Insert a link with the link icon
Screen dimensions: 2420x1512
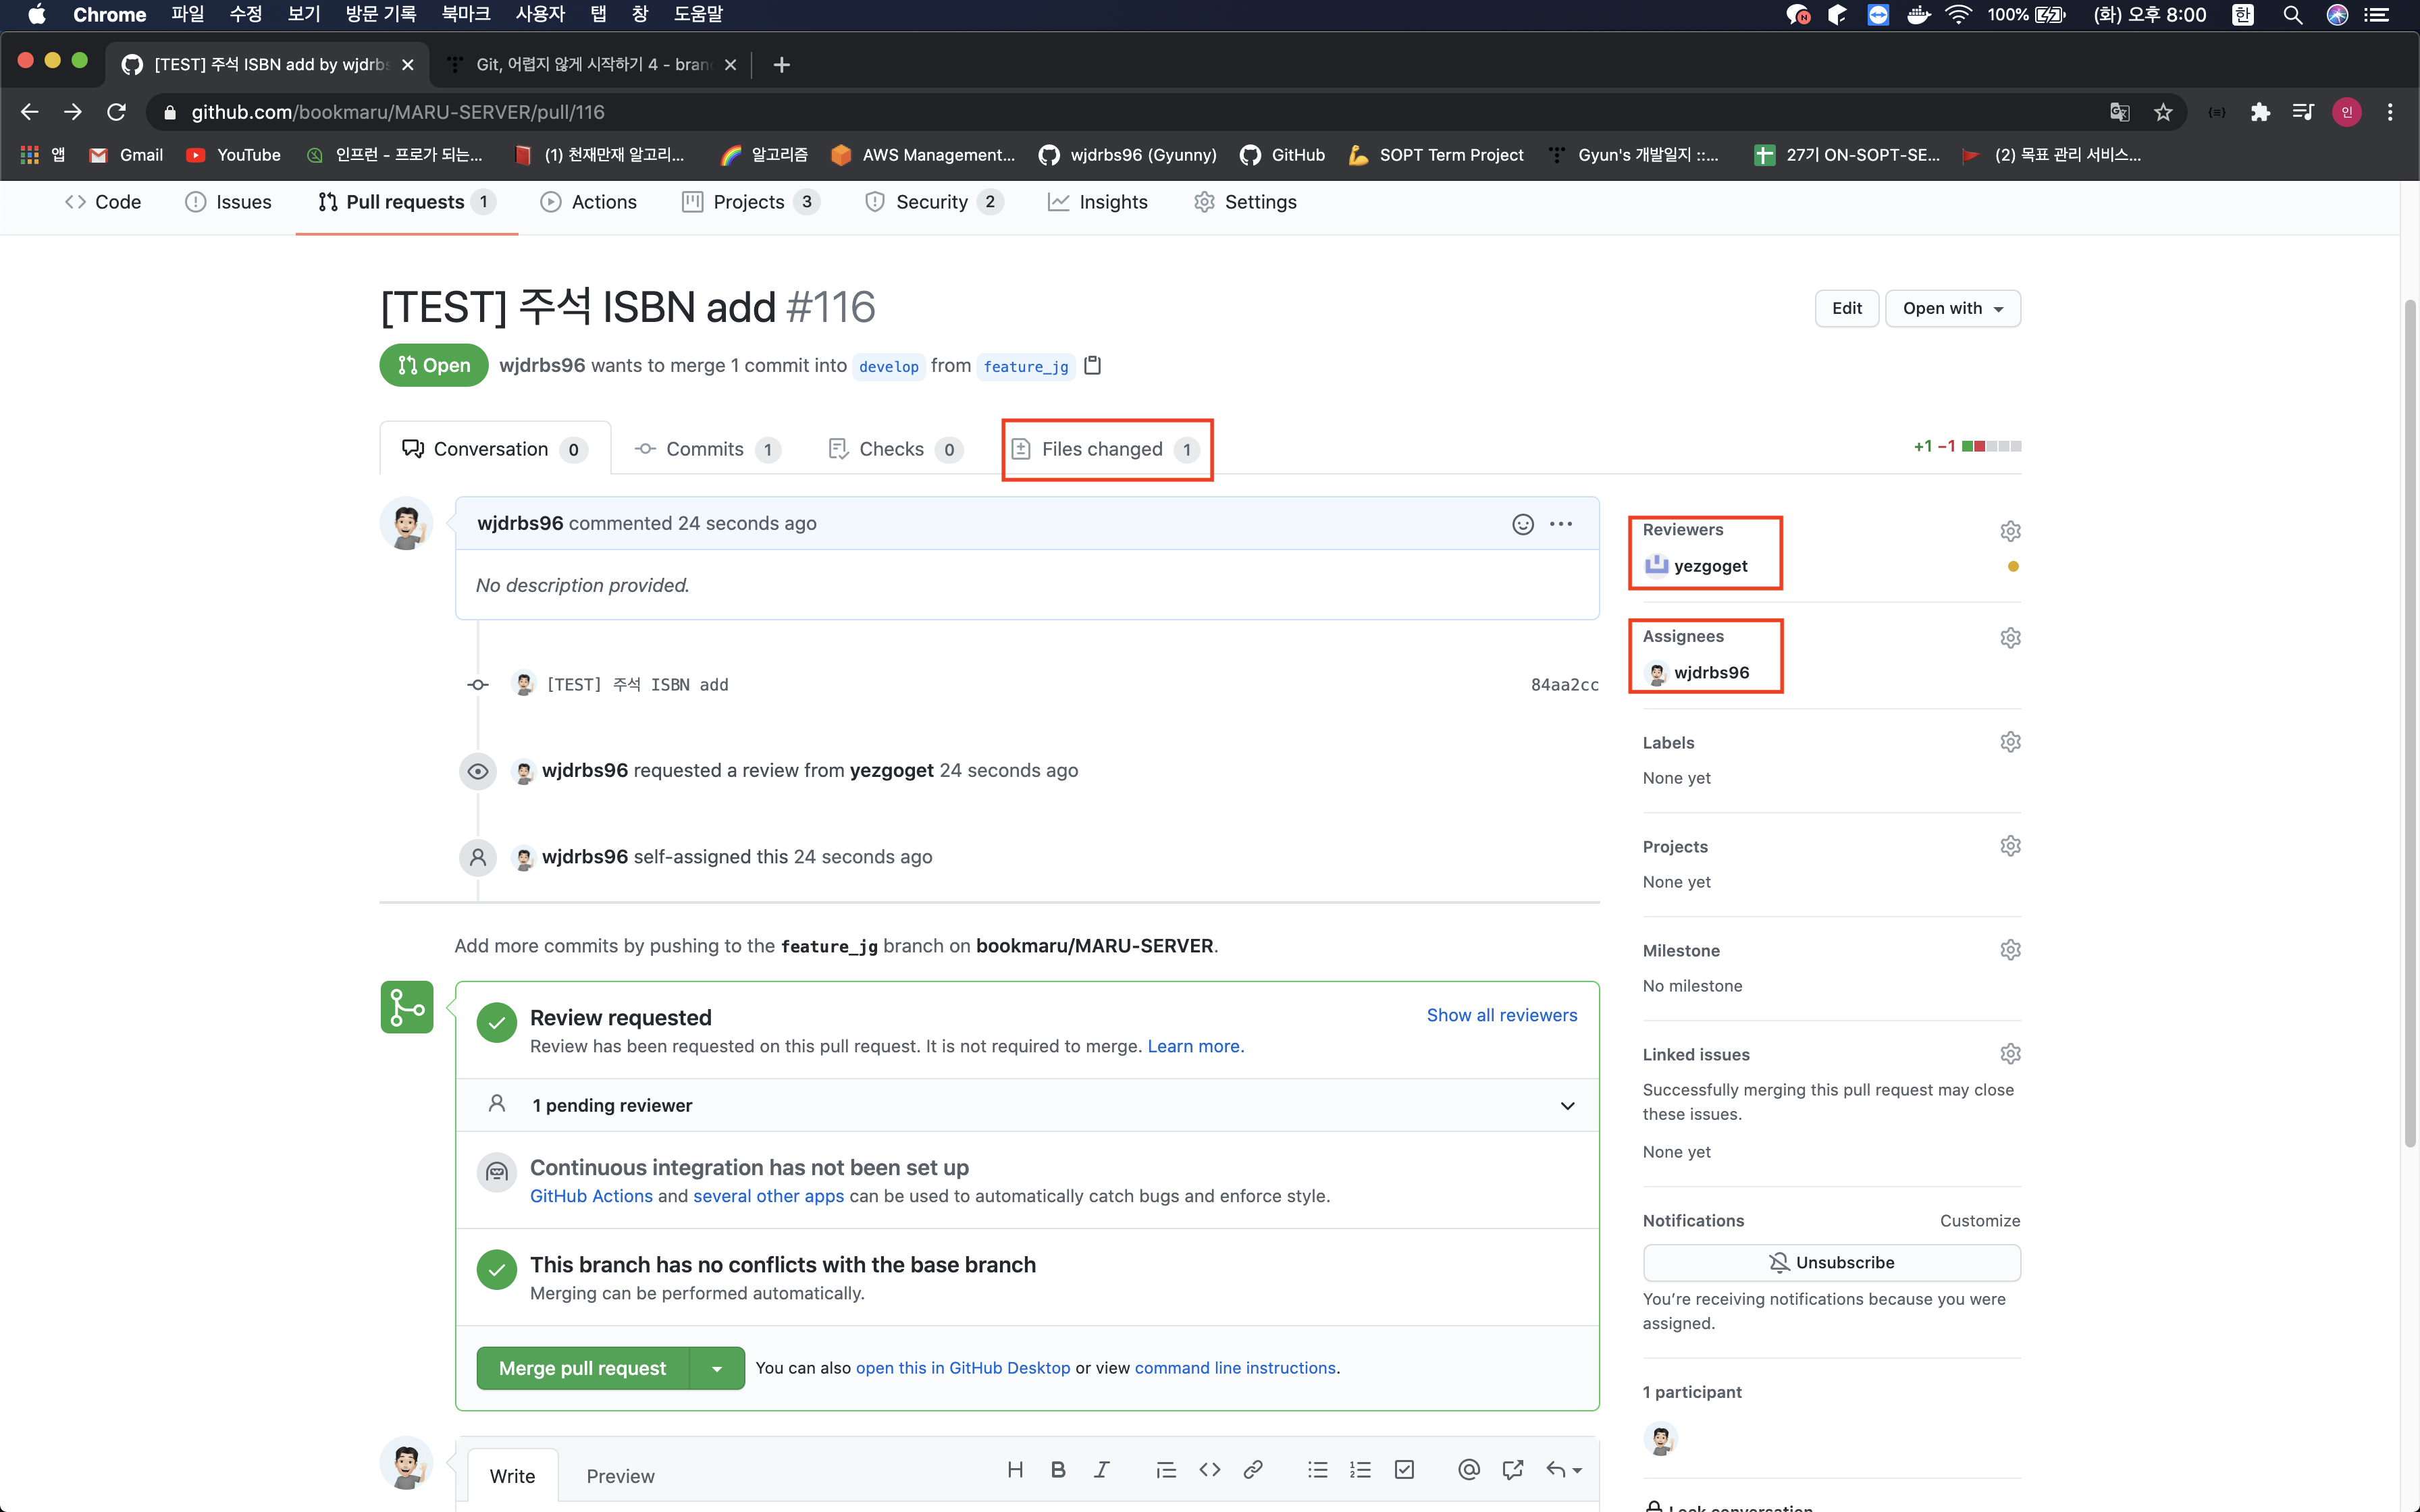pos(1252,1469)
